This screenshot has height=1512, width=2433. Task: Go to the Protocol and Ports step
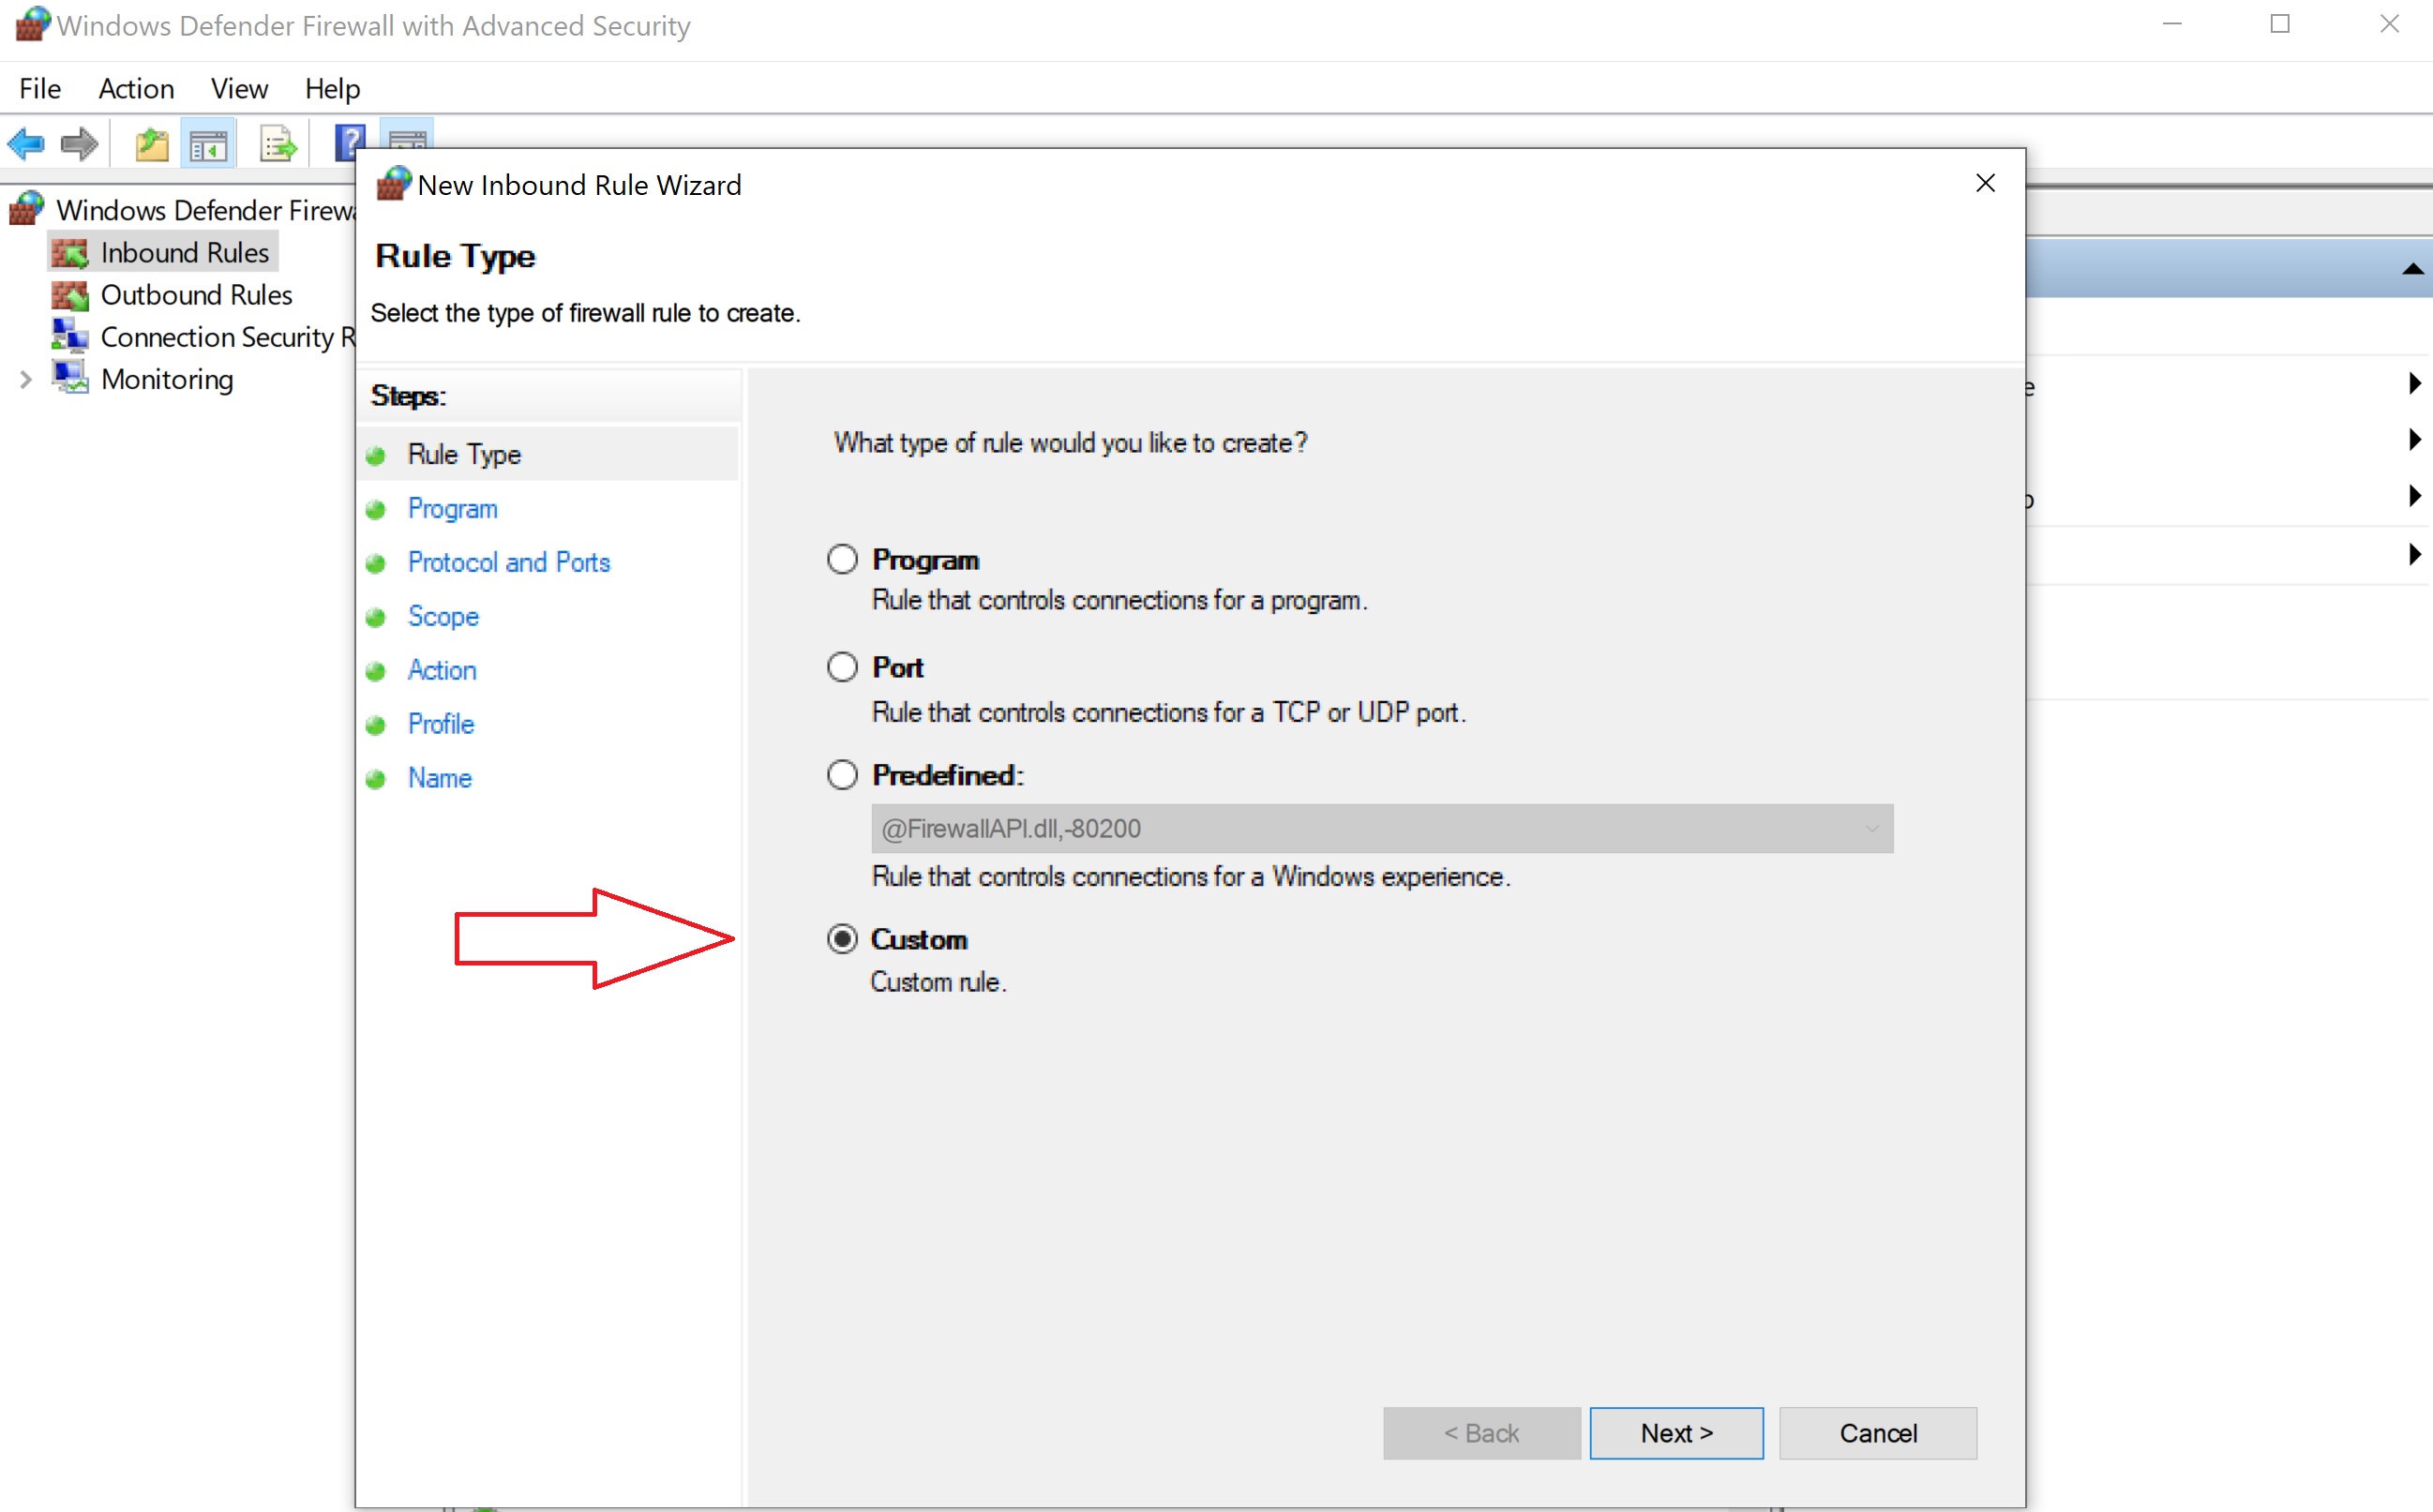[x=508, y=562]
